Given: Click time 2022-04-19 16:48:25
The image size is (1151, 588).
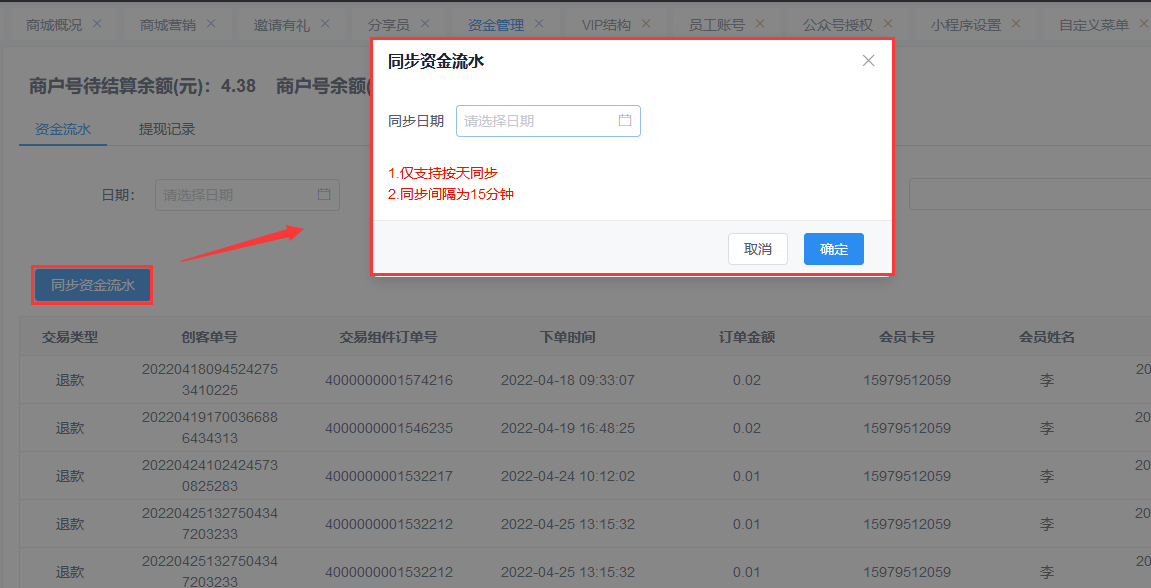Looking at the screenshot, I should (x=567, y=428).
